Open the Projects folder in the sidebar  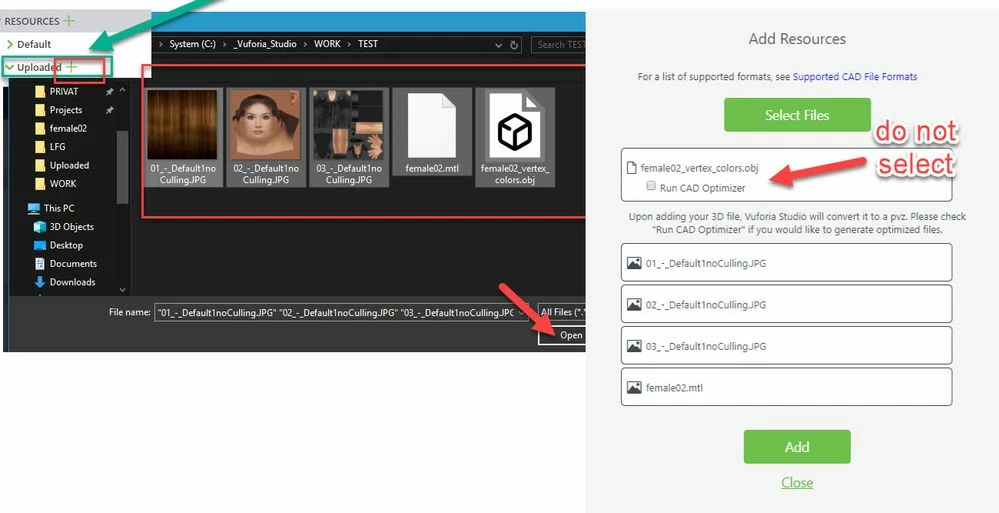coord(66,110)
